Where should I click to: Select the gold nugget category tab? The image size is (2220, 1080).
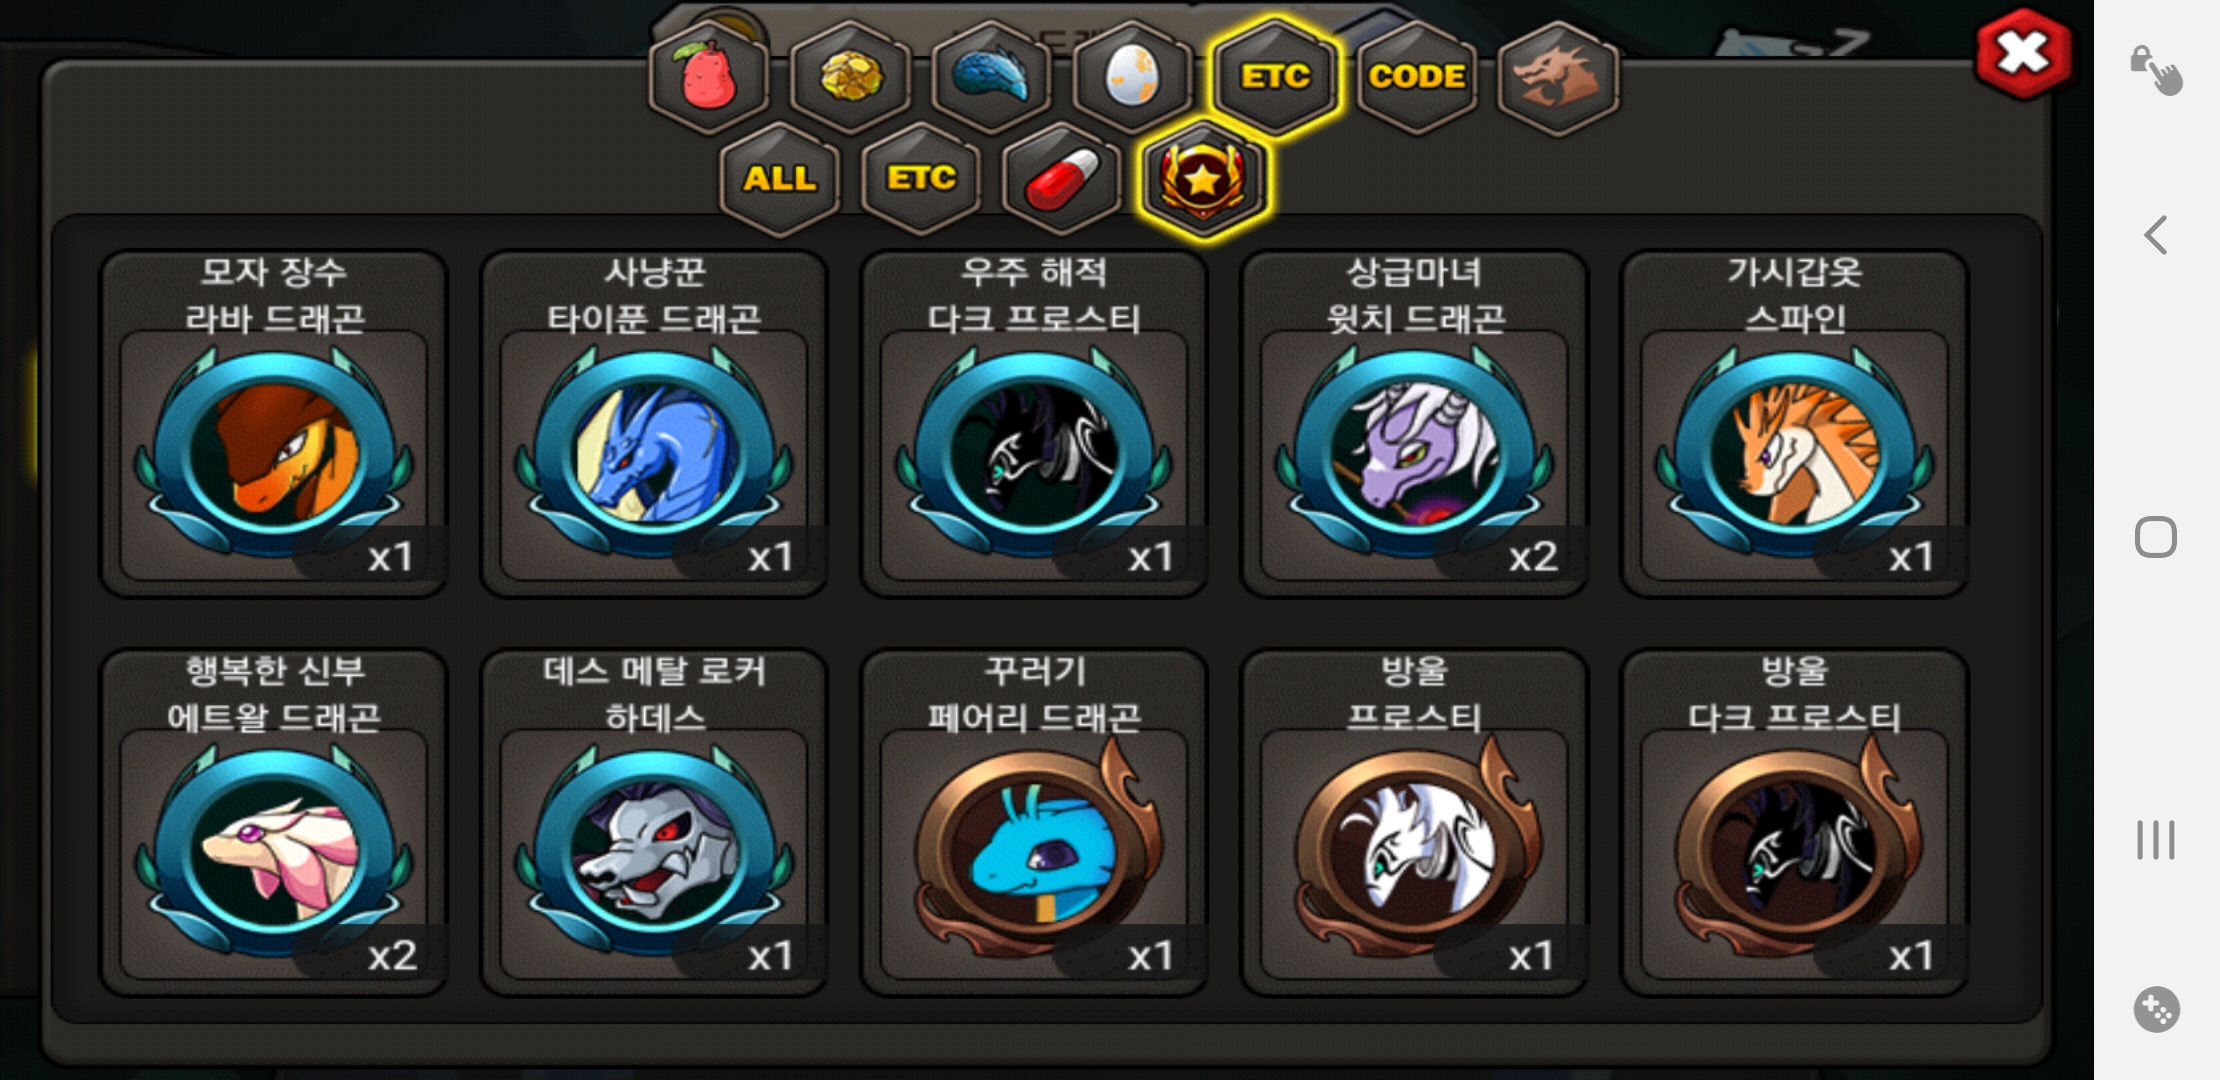tap(850, 77)
